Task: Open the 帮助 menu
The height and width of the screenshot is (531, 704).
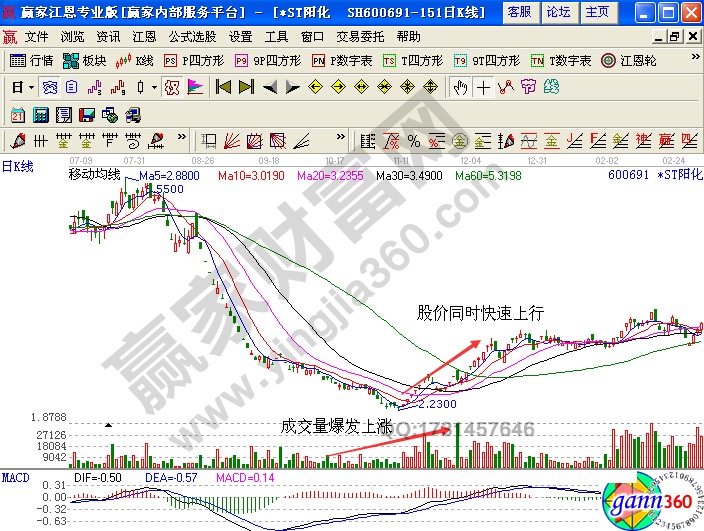Action: tap(409, 37)
